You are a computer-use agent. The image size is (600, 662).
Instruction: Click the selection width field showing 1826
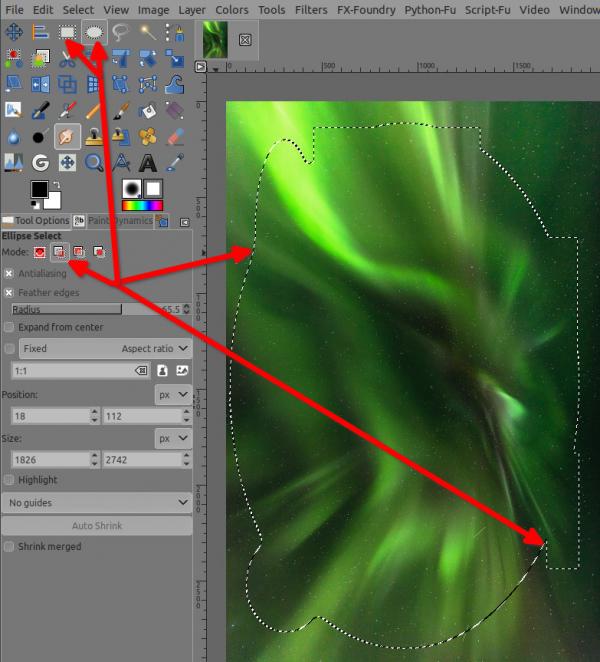51,460
